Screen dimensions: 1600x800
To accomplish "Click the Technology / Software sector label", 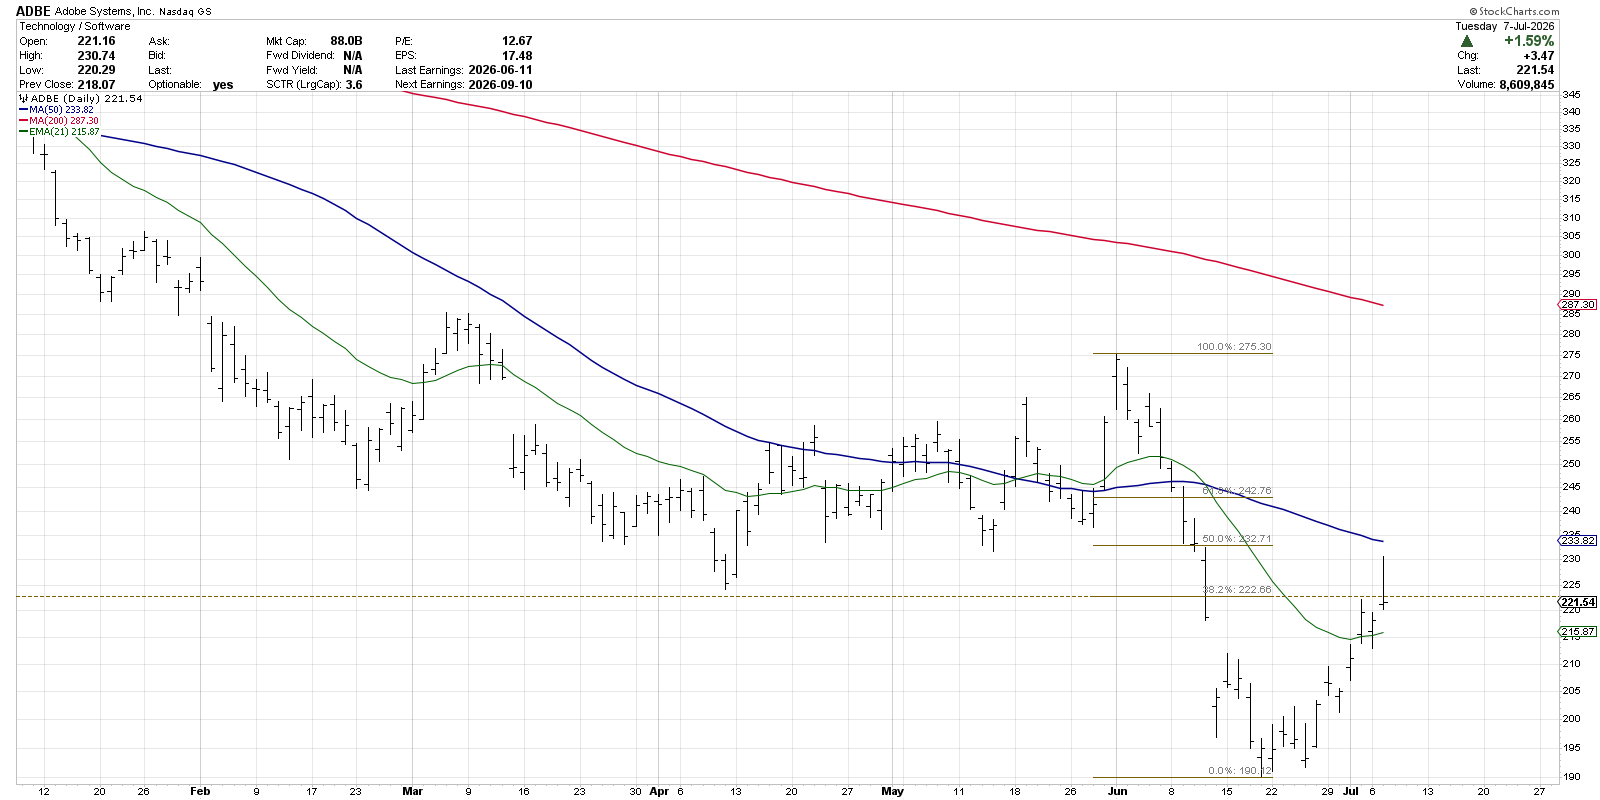I will coord(75,26).
